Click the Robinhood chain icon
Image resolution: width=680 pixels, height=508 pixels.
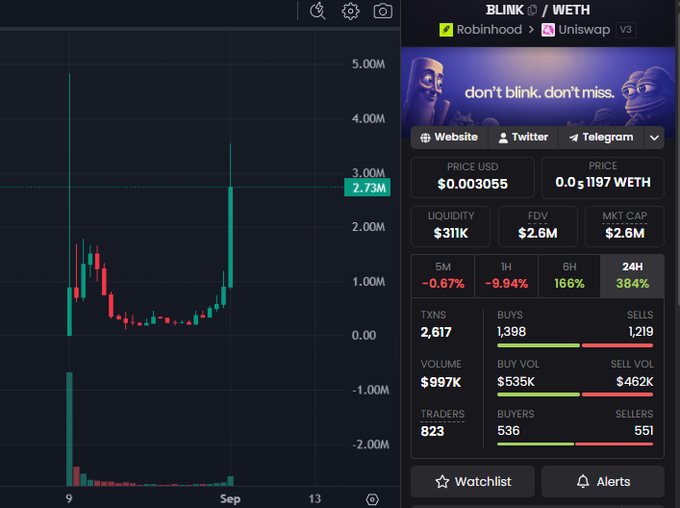point(446,29)
